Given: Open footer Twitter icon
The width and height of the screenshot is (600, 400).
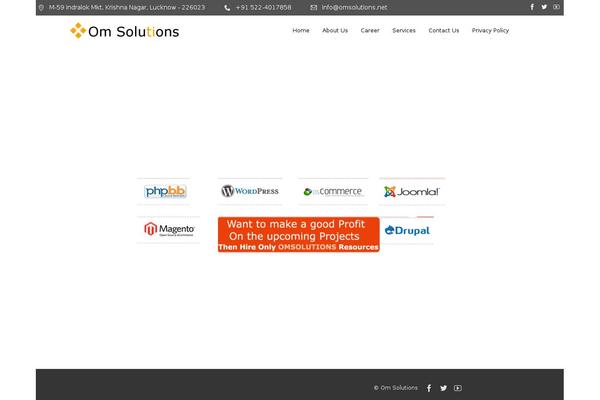Looking at the screenshot, I should [x=443, y=388].
